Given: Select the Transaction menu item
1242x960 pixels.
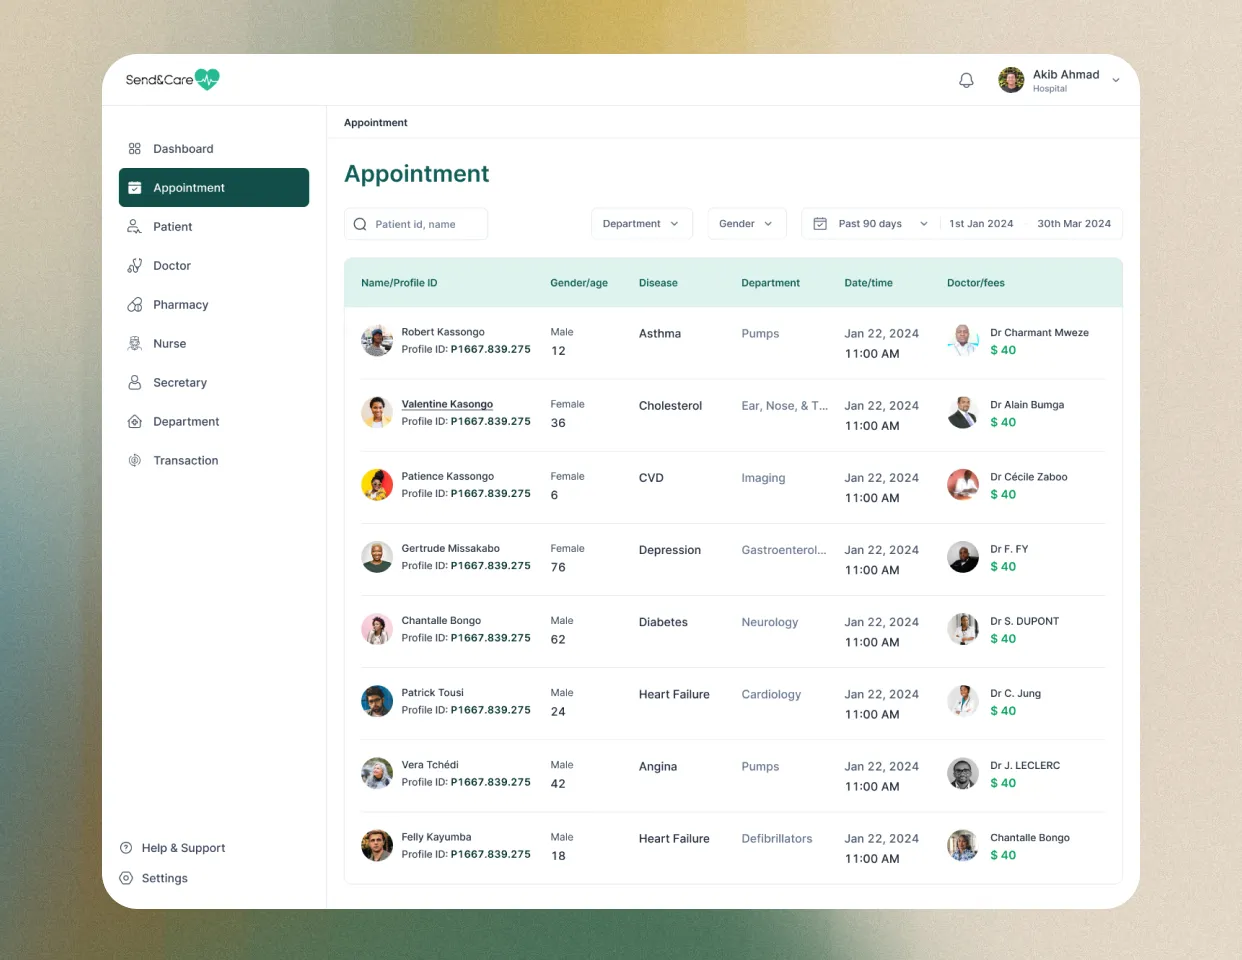Looking at the screenshot, I should (214, 461).
